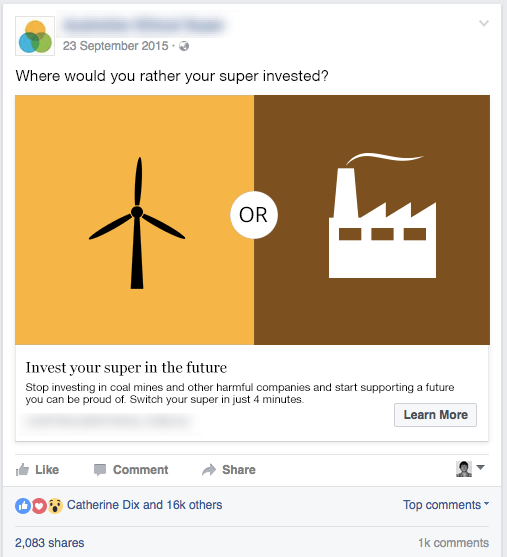The height and width of the screenshot is (557, 507).
Task: Click the factory side of the image
Action: pyautogui.click(x=372, y=220)
